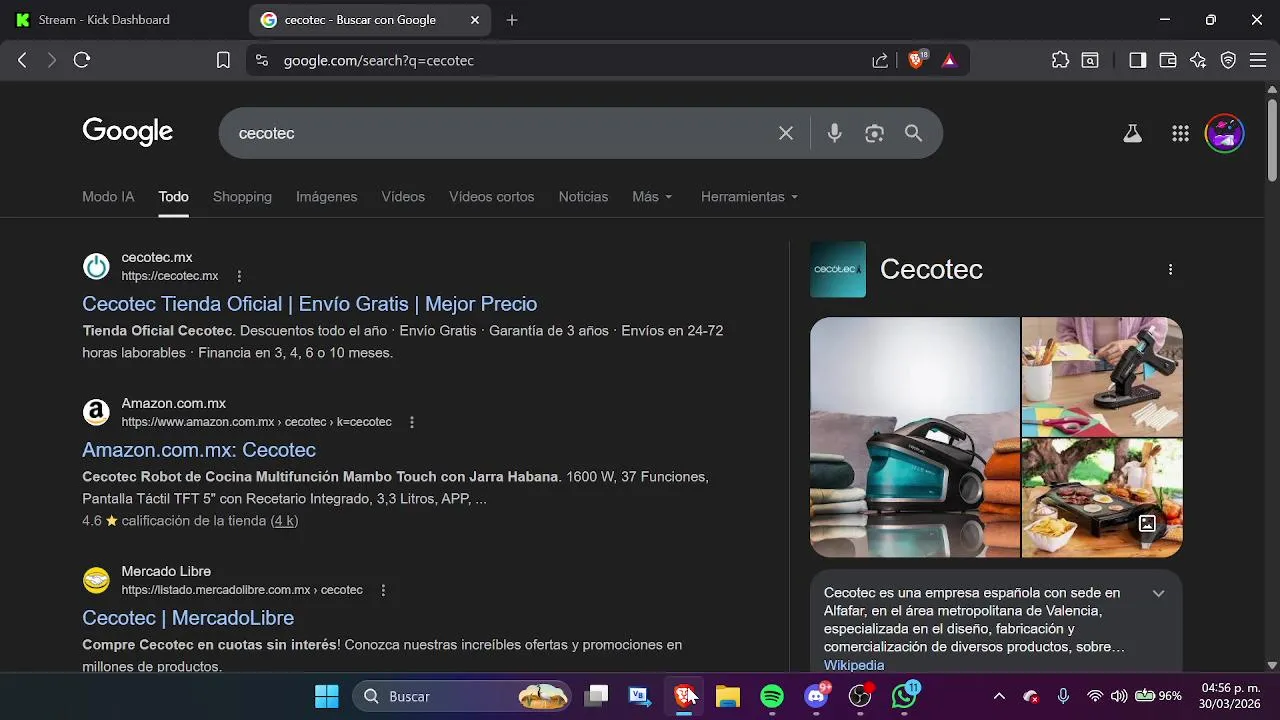Open Discord from the taskbar
The width and height of the screenshot is (1280, 720).
point(817,696)
